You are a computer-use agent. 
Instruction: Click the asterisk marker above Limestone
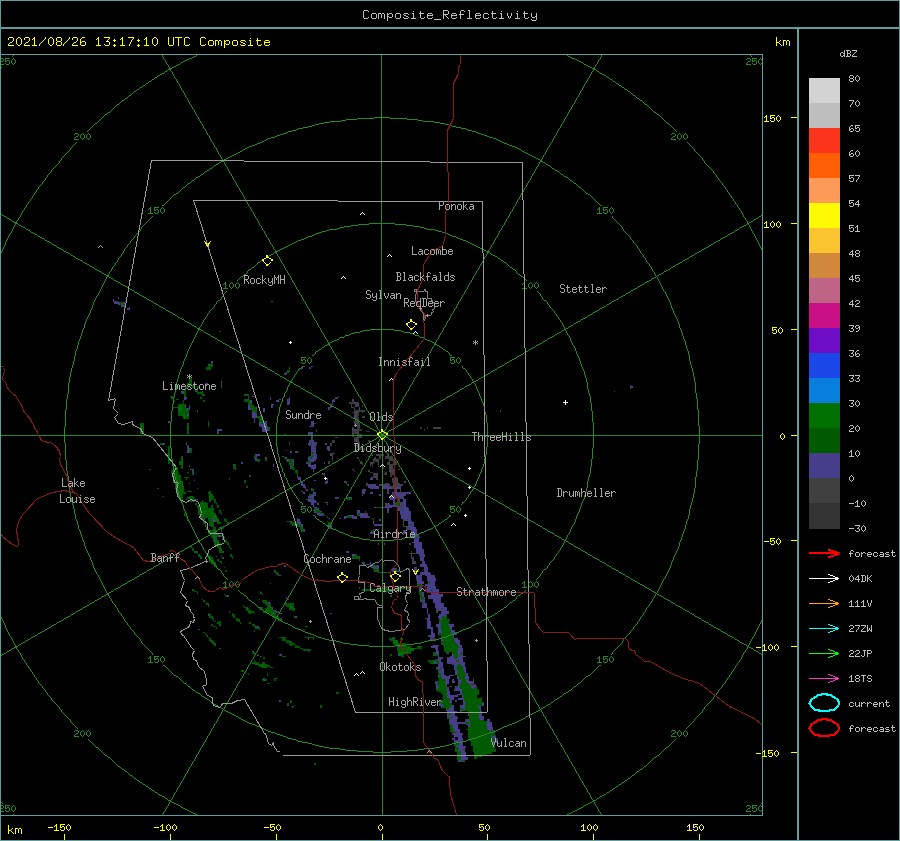click(189, 377)
